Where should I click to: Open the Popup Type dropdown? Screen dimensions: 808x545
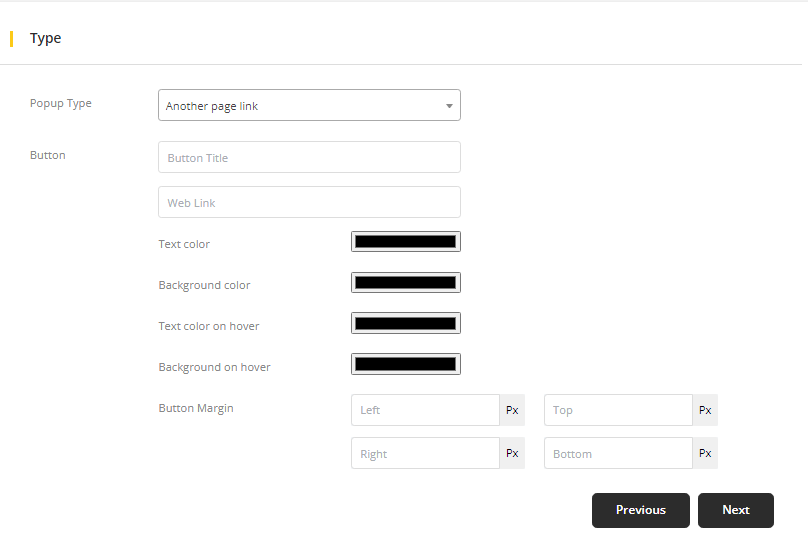[x=309, y=106]
